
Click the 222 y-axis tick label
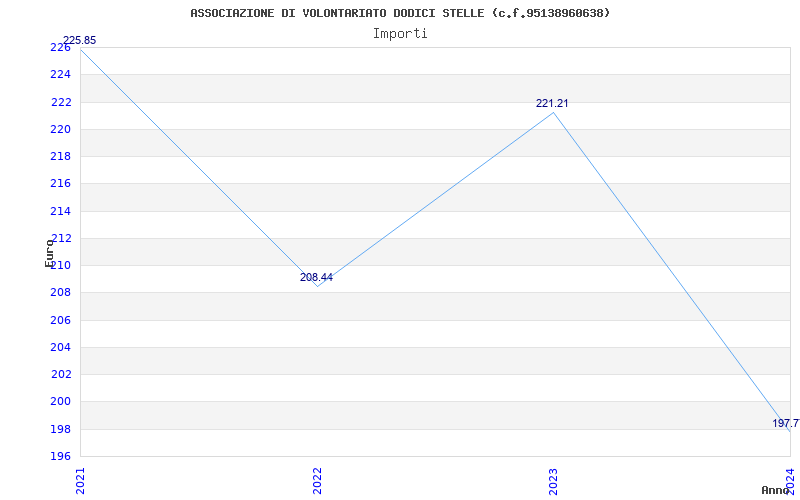pyautogui.click(x=61, y=103)
